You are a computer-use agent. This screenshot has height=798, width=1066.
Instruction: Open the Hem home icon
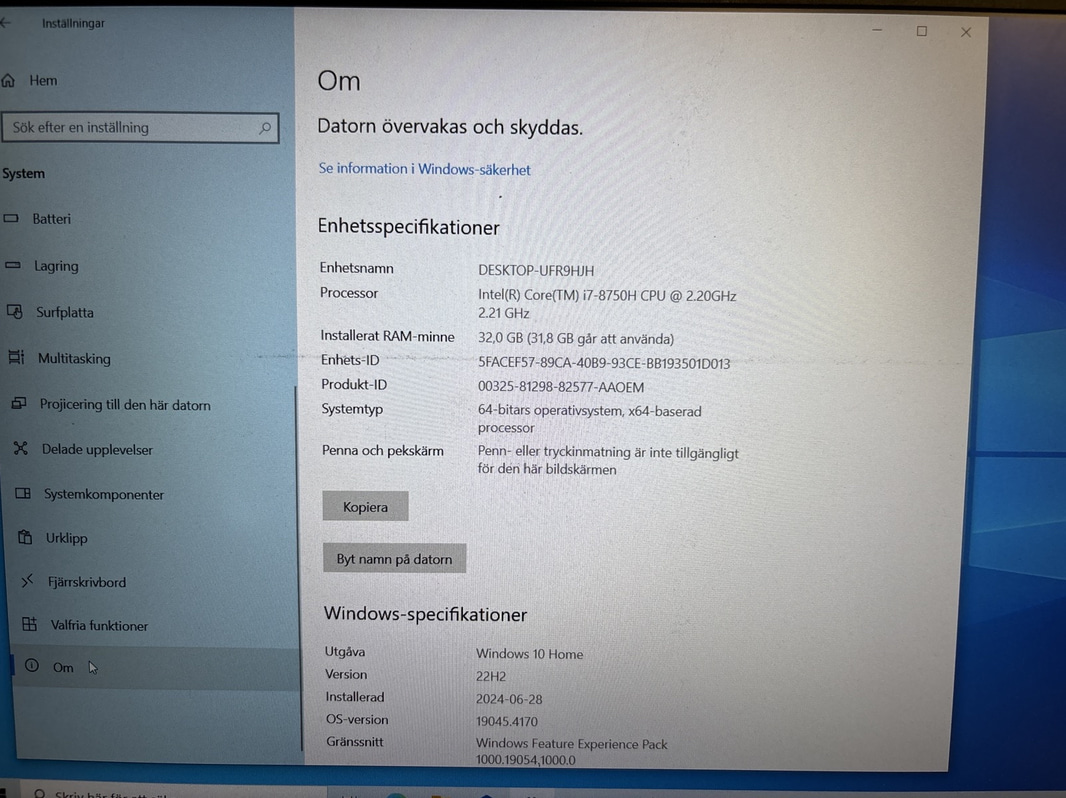tap(8, 81)
